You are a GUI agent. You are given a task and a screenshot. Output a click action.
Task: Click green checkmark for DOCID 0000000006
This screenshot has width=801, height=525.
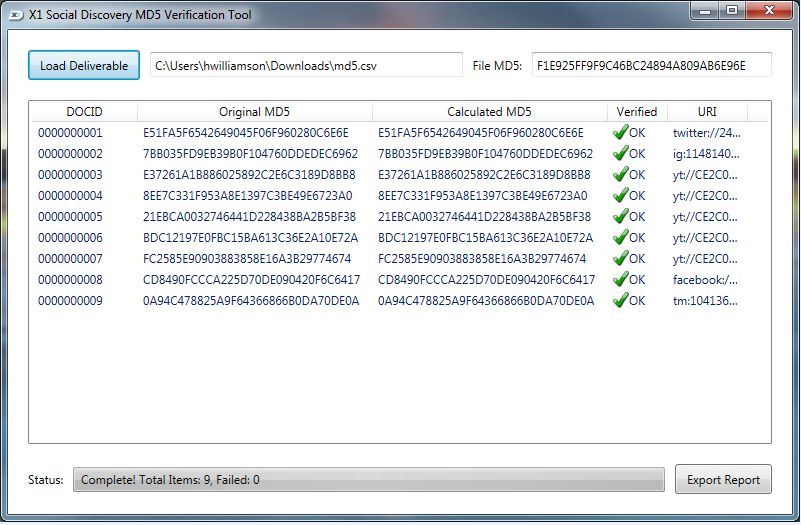coord(620,238)
